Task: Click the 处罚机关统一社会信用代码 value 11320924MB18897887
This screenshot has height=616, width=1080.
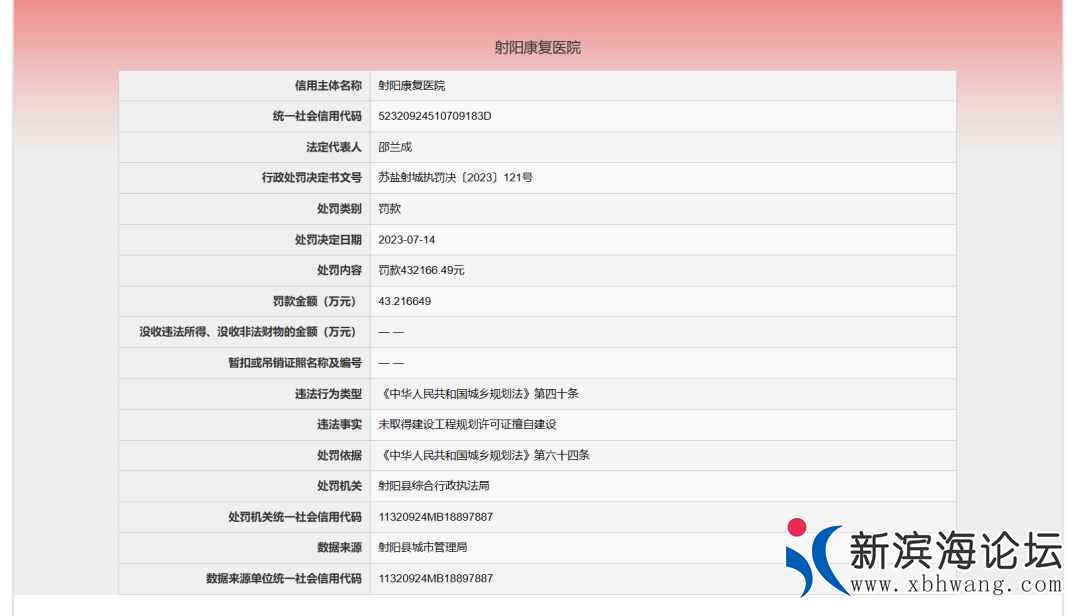Action: 436,517
